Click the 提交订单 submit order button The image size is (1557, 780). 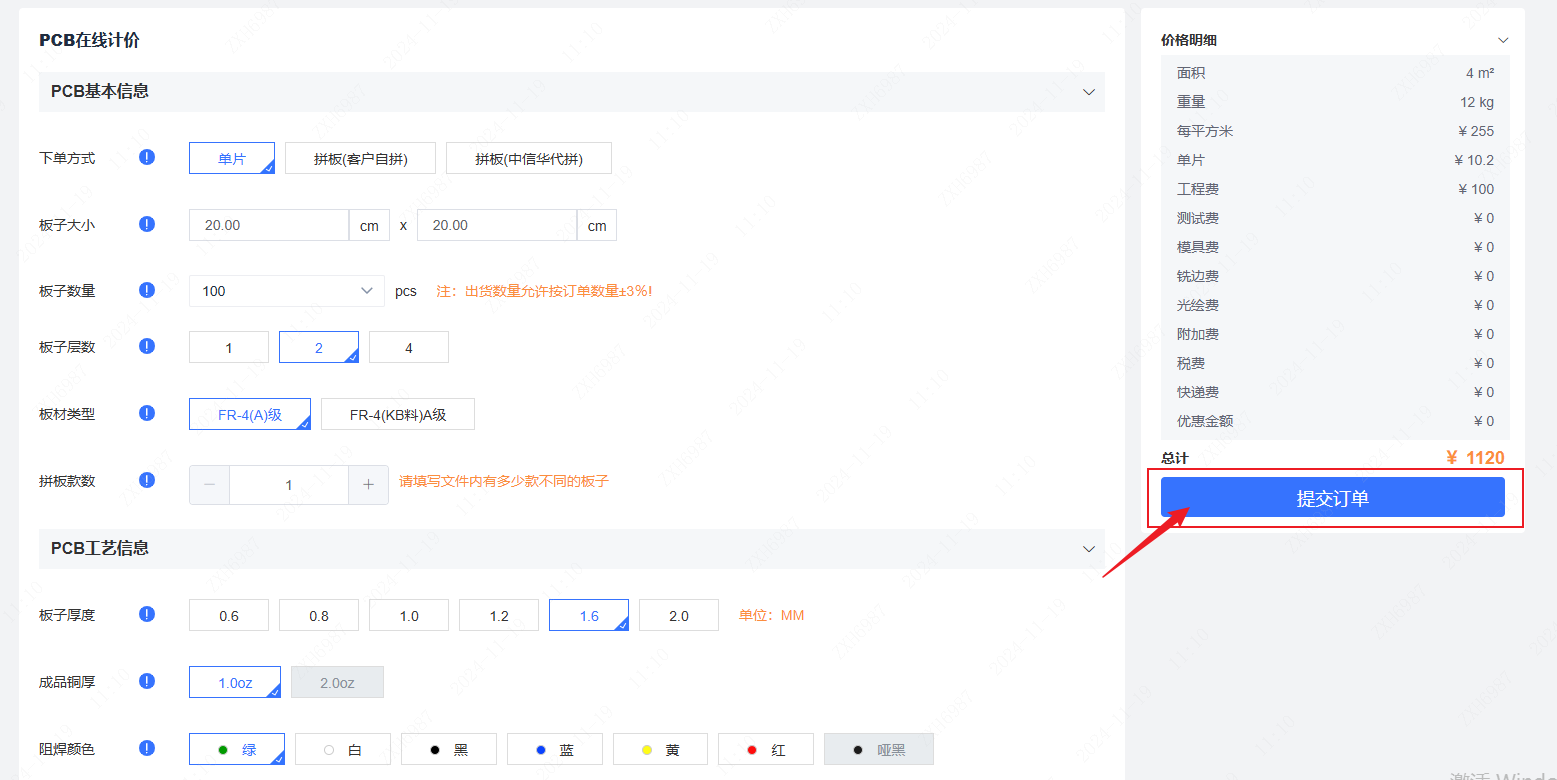tap(1334, 497)
